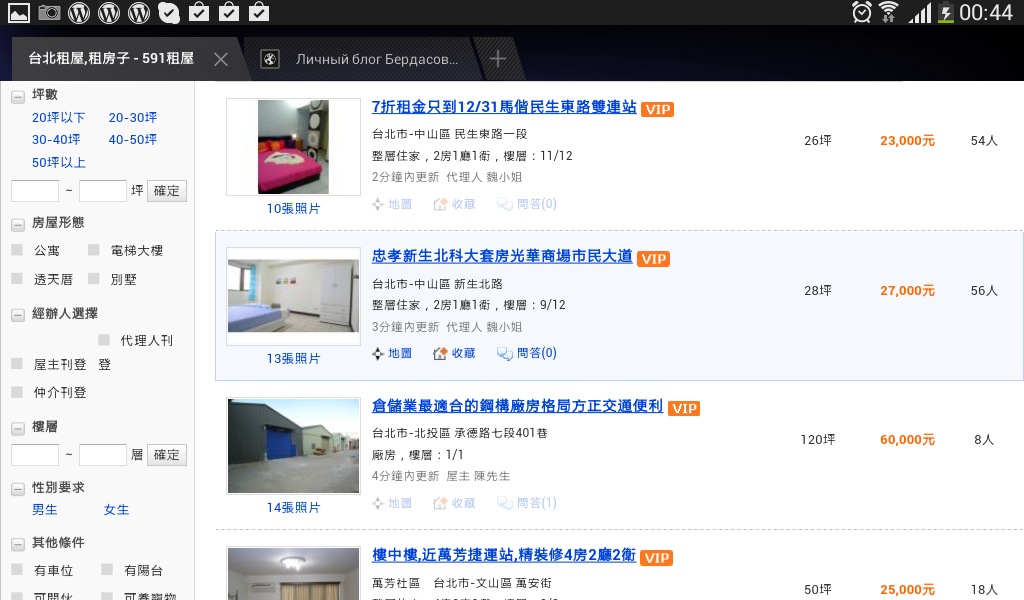1024x600 pixels.
Task: Check the 仲介刊登 option
Action: pos(18,392)
